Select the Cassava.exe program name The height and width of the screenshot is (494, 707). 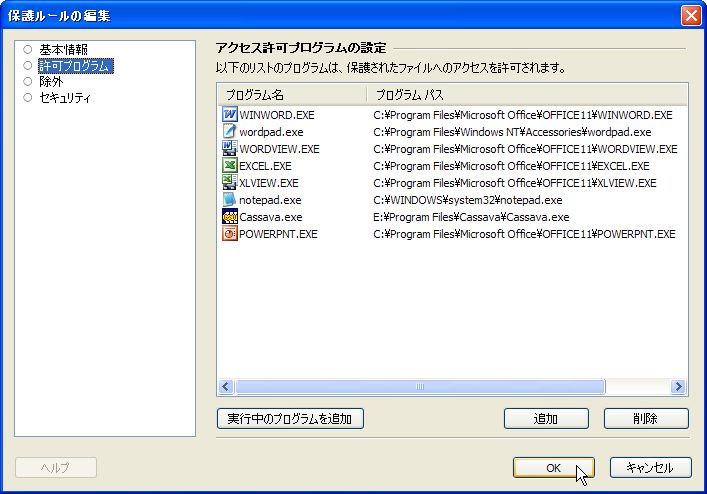click(x=271, y=217)
